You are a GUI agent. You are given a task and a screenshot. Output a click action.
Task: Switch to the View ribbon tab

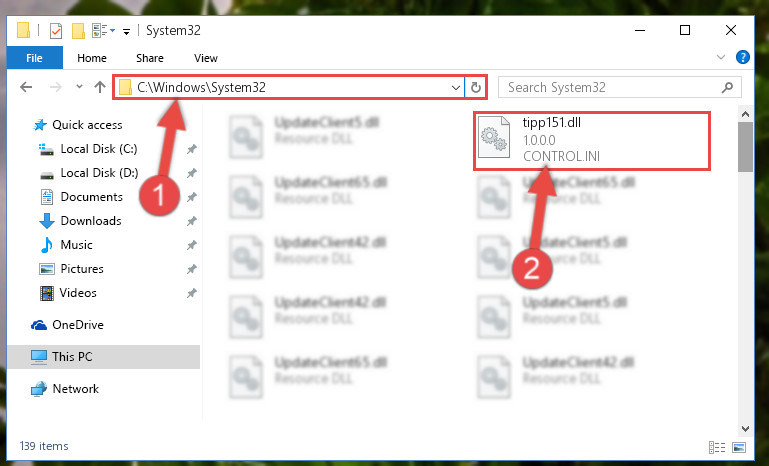coord(205,58)
